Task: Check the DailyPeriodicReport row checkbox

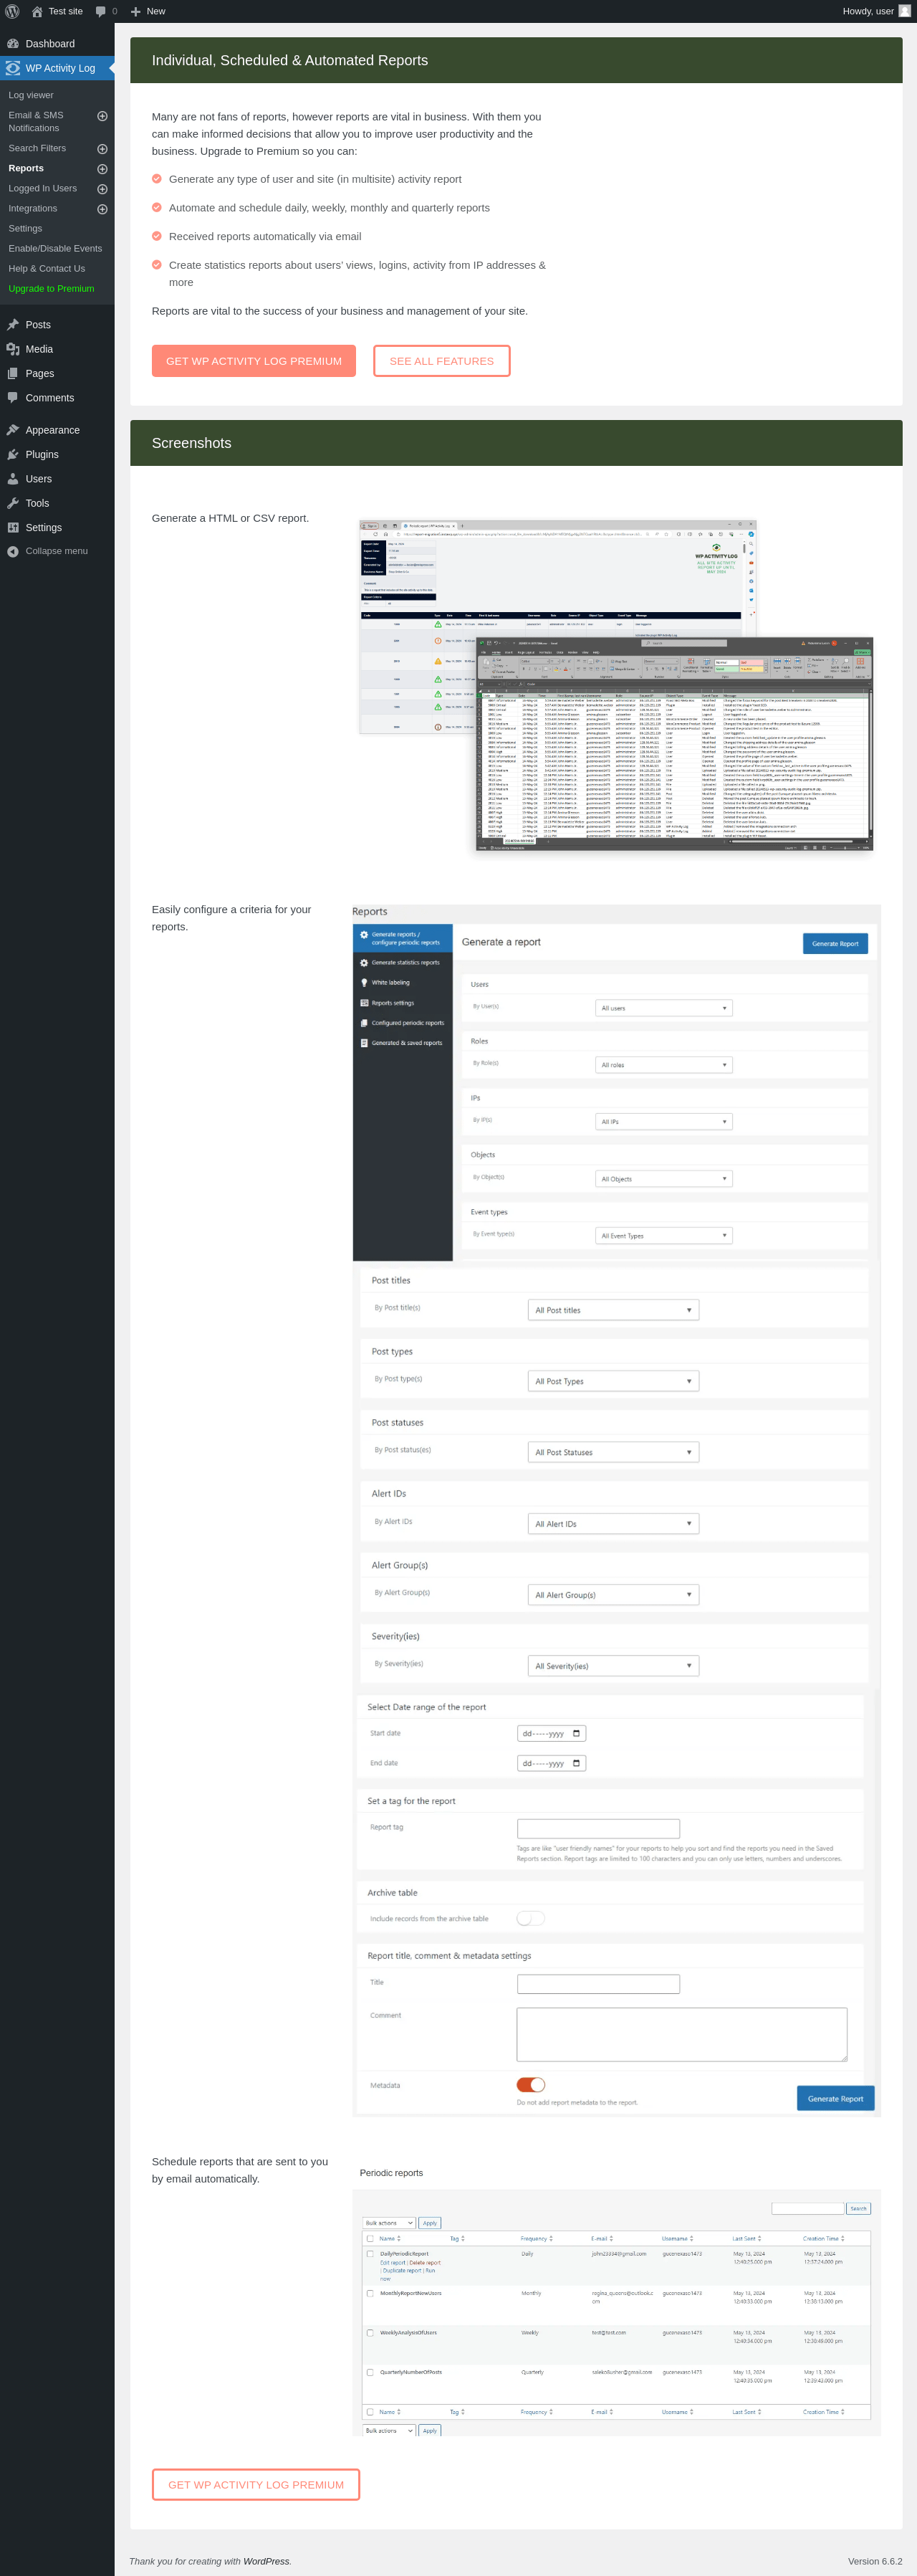Action: pos(370,2254)
